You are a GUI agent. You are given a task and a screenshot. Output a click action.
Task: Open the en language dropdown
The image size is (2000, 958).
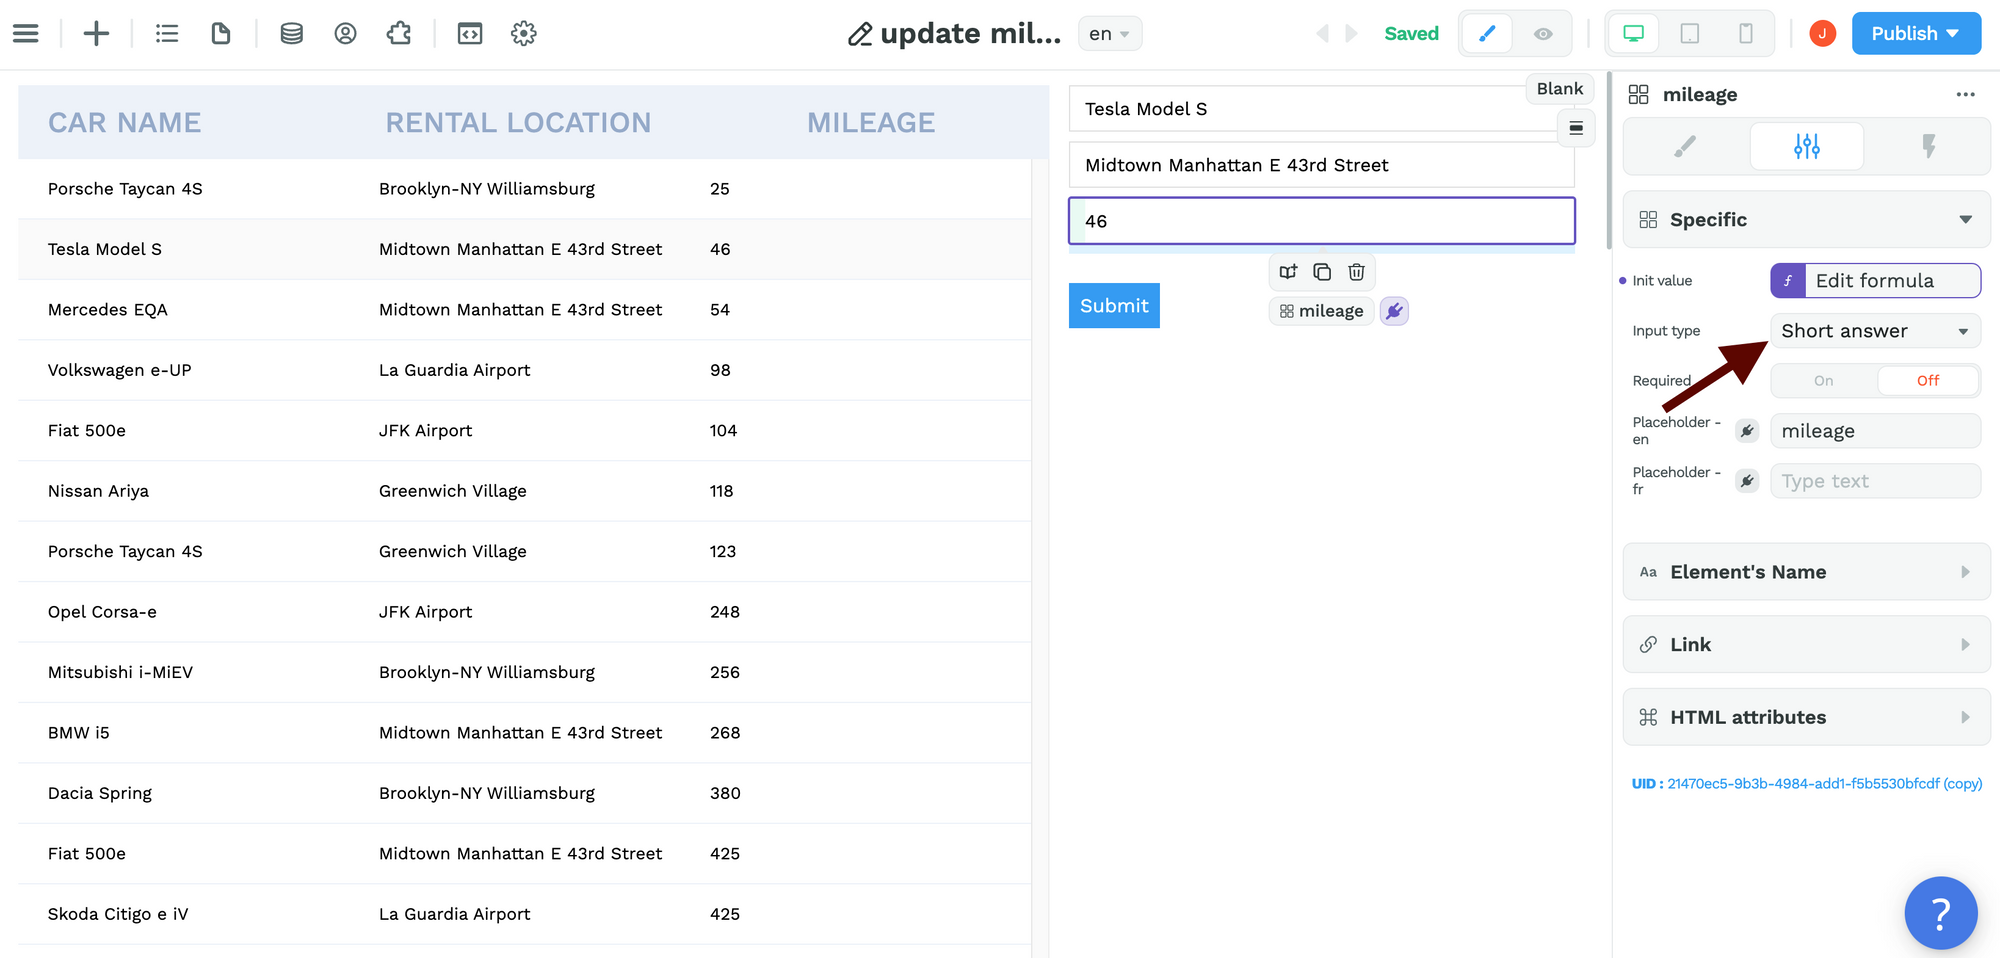pyautogui.click(x=1109, y=33)
